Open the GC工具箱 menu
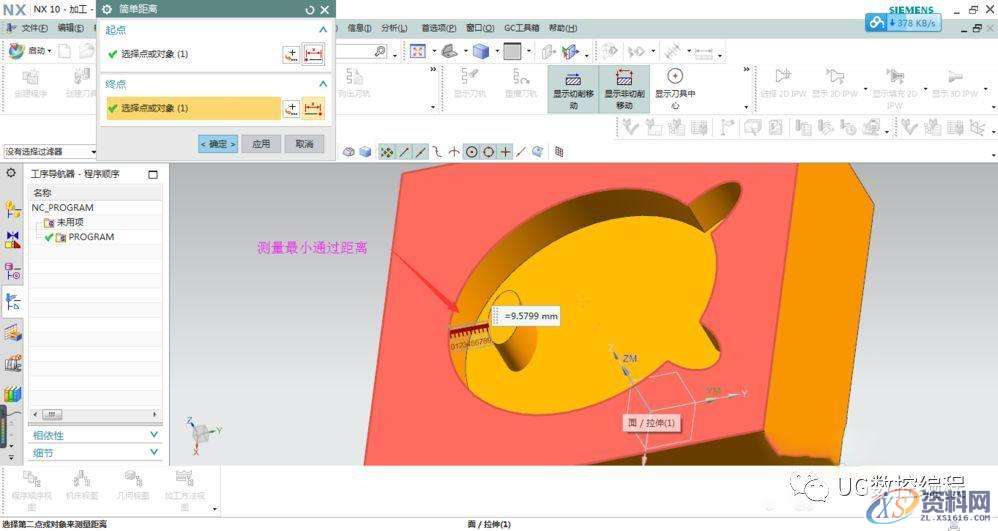 (x=521, y=28)
